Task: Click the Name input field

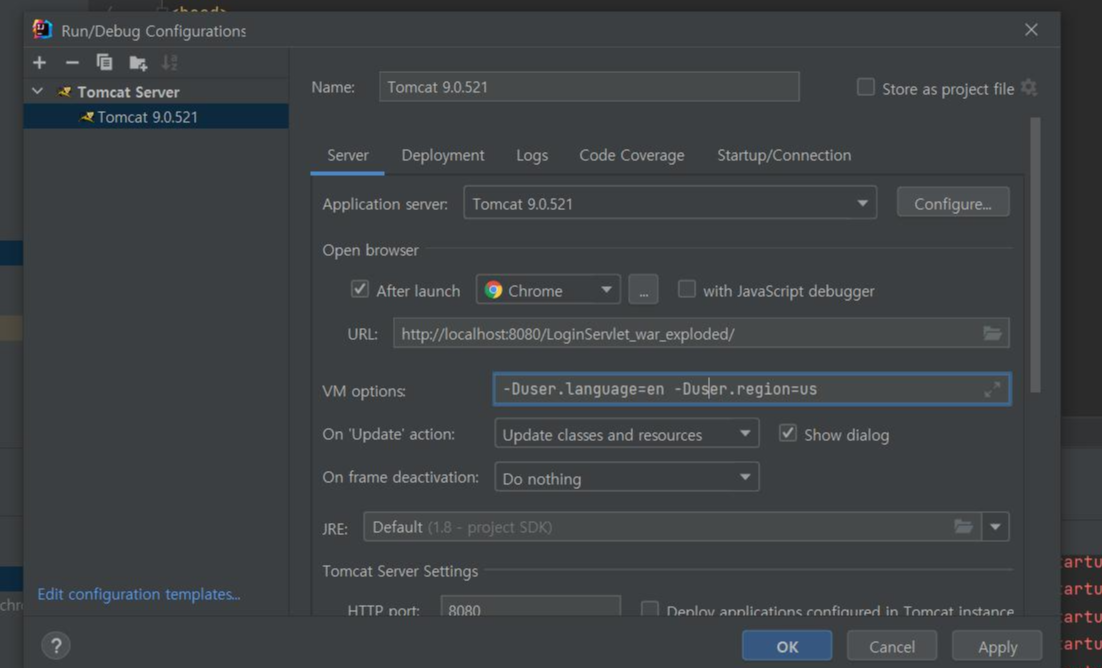Action: click(589, 86)
